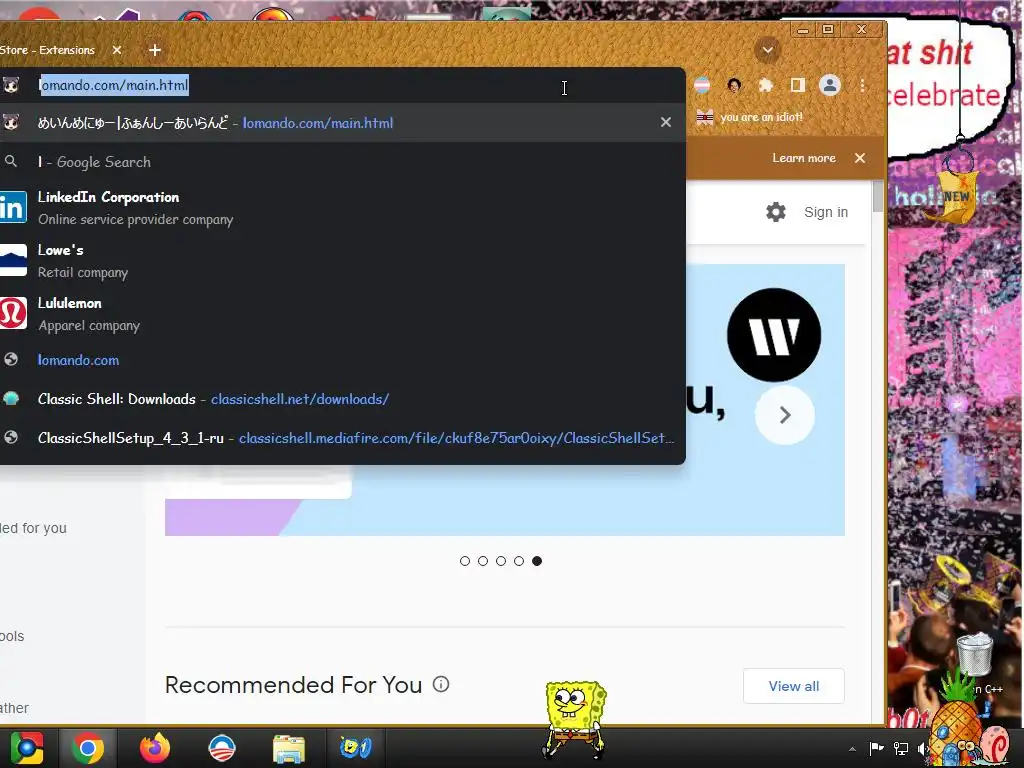Open File Explorer from the taskbar

point(289,749)
